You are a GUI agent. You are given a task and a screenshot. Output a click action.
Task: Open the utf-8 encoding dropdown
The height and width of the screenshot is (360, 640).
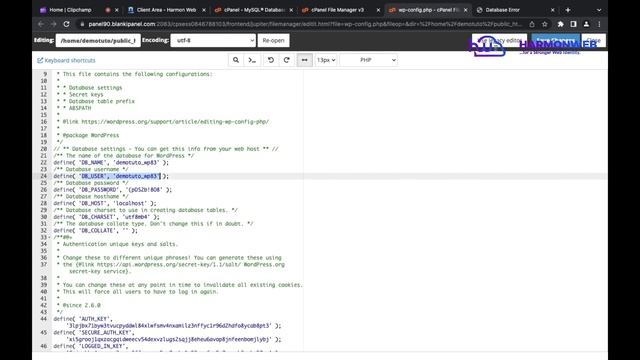(213, 40)
